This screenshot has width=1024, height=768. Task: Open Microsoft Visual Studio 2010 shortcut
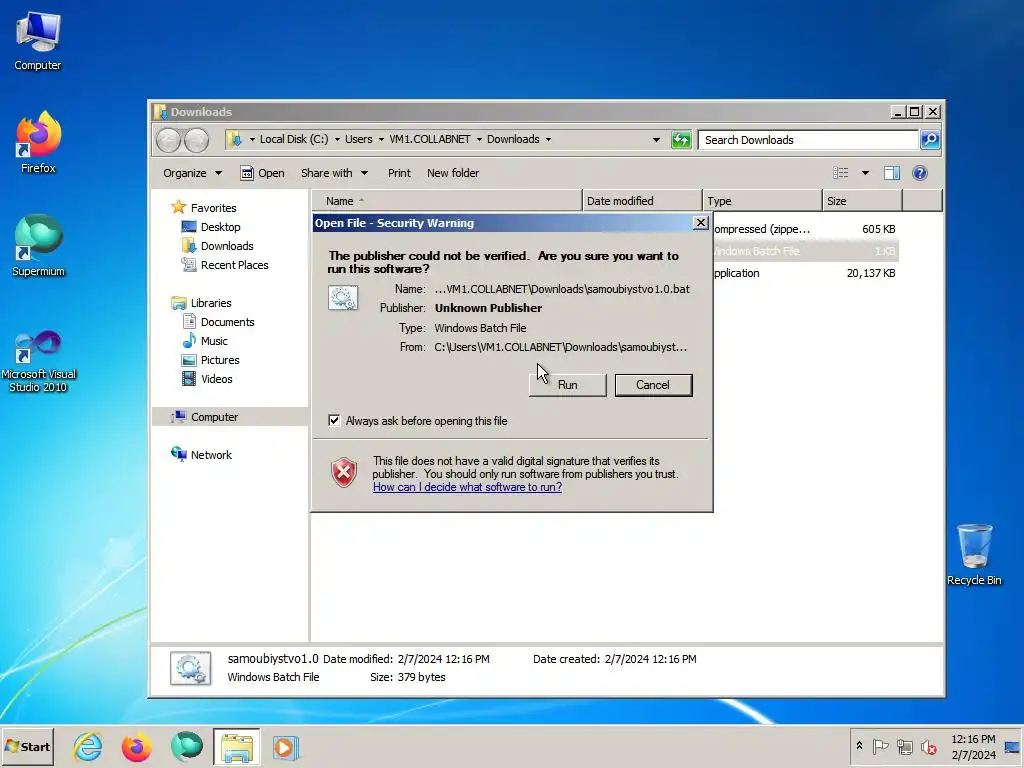tap(38, 360)
